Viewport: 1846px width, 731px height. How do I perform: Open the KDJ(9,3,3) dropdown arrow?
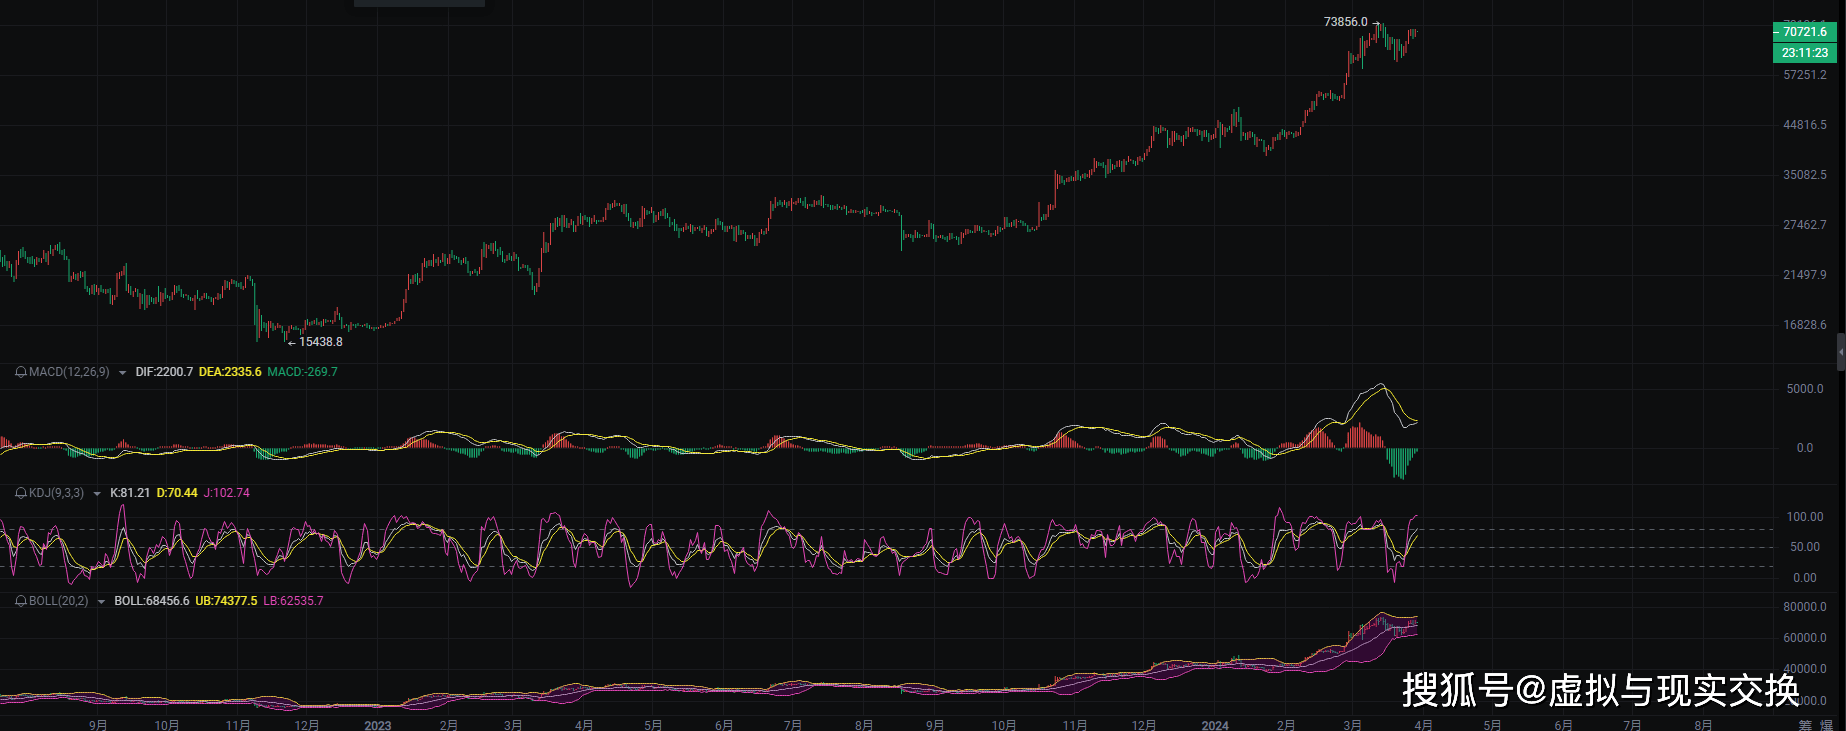pyautogui.click(x=97, y=494)
